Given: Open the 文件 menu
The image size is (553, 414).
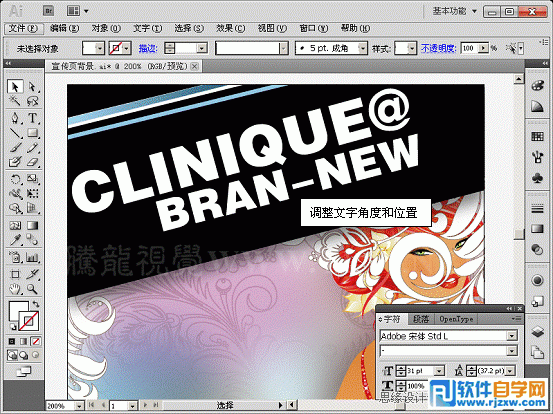Looking at the screenshot, I should pos(23,28).
